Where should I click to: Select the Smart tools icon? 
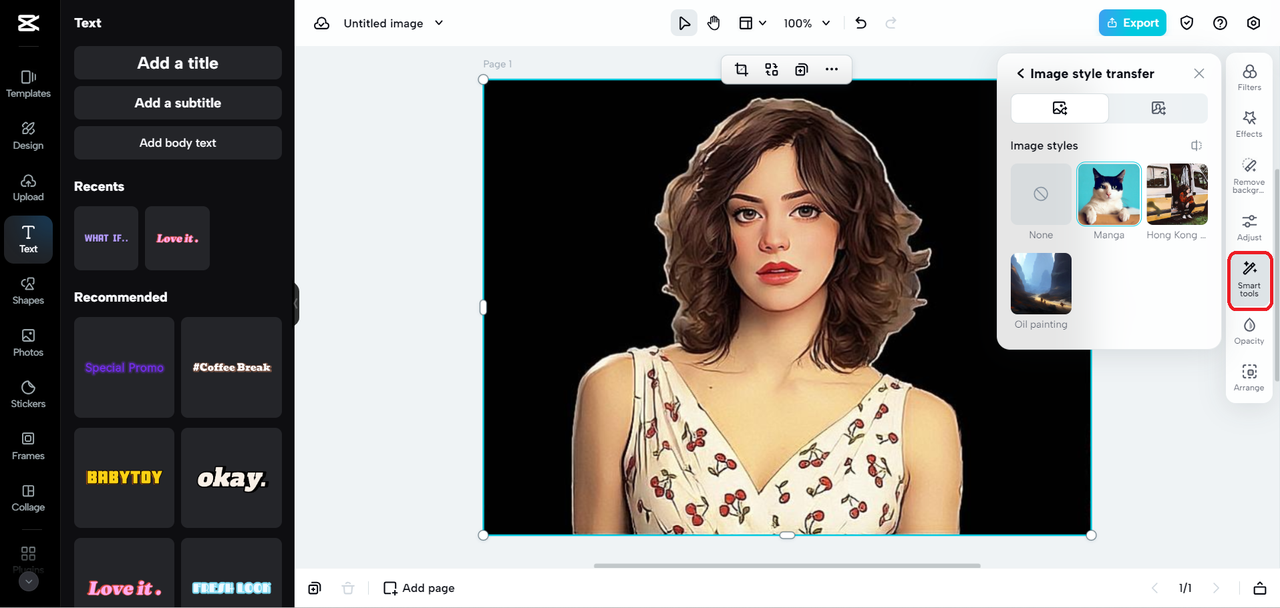1248,275
